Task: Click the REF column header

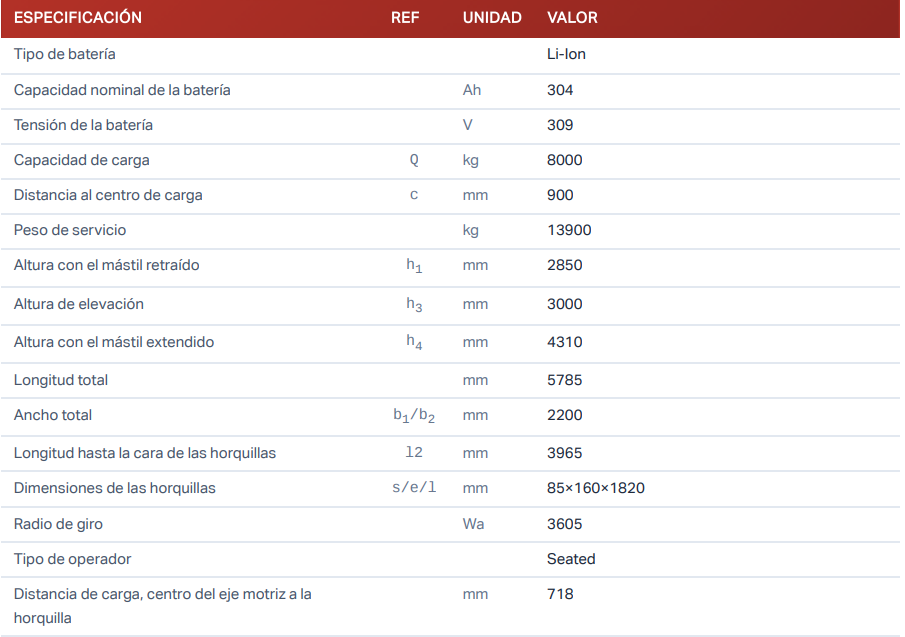Action: coord(405,18)
